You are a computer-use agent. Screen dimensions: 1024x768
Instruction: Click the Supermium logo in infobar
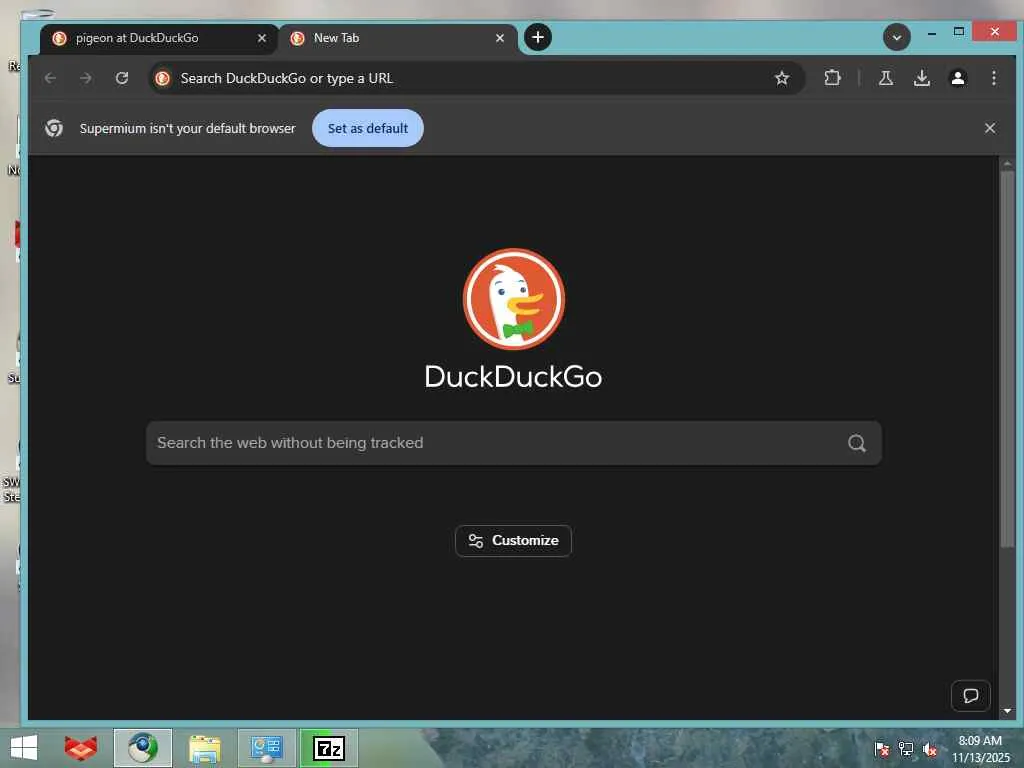54,128
